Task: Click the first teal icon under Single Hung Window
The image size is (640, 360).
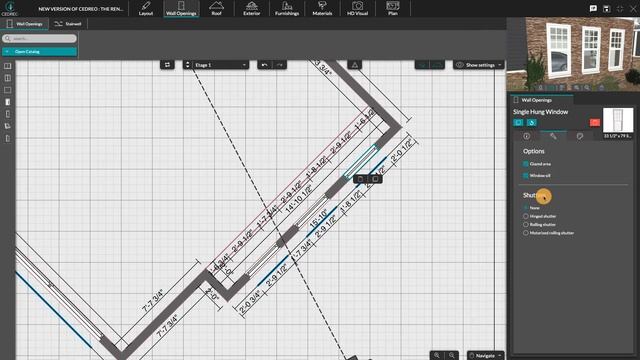Action: pos(518,122)
